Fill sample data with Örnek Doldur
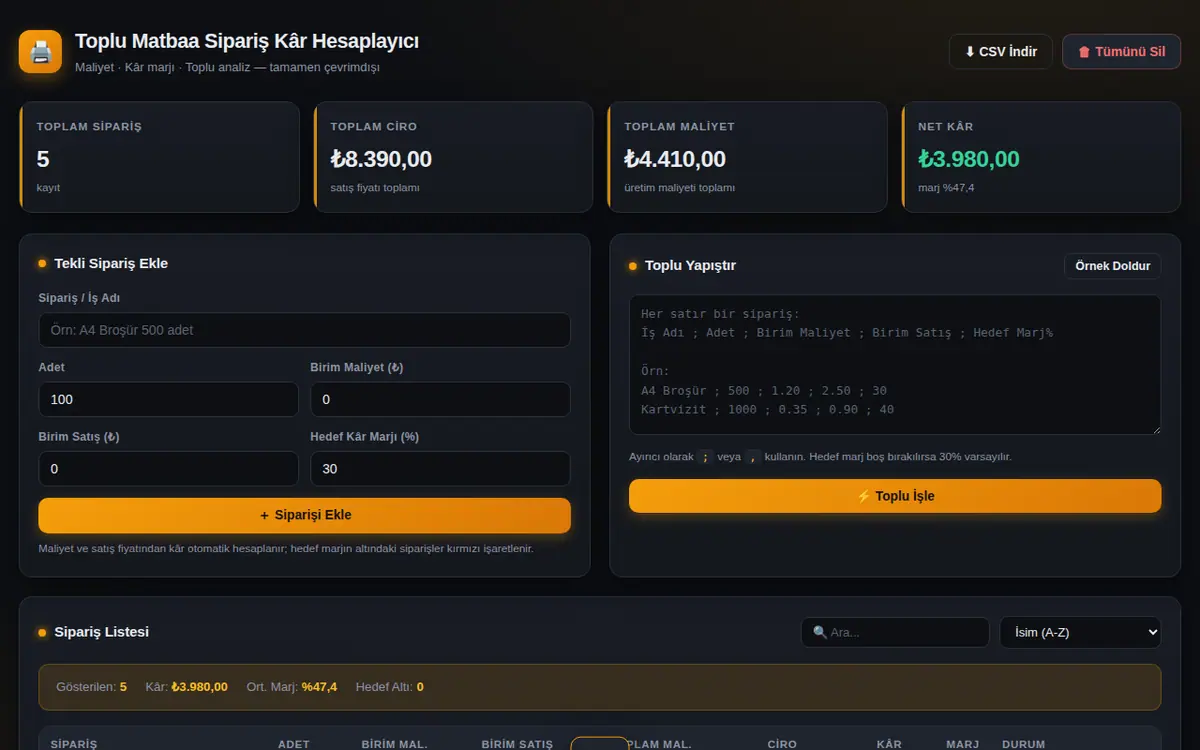 coord(1112,266)
